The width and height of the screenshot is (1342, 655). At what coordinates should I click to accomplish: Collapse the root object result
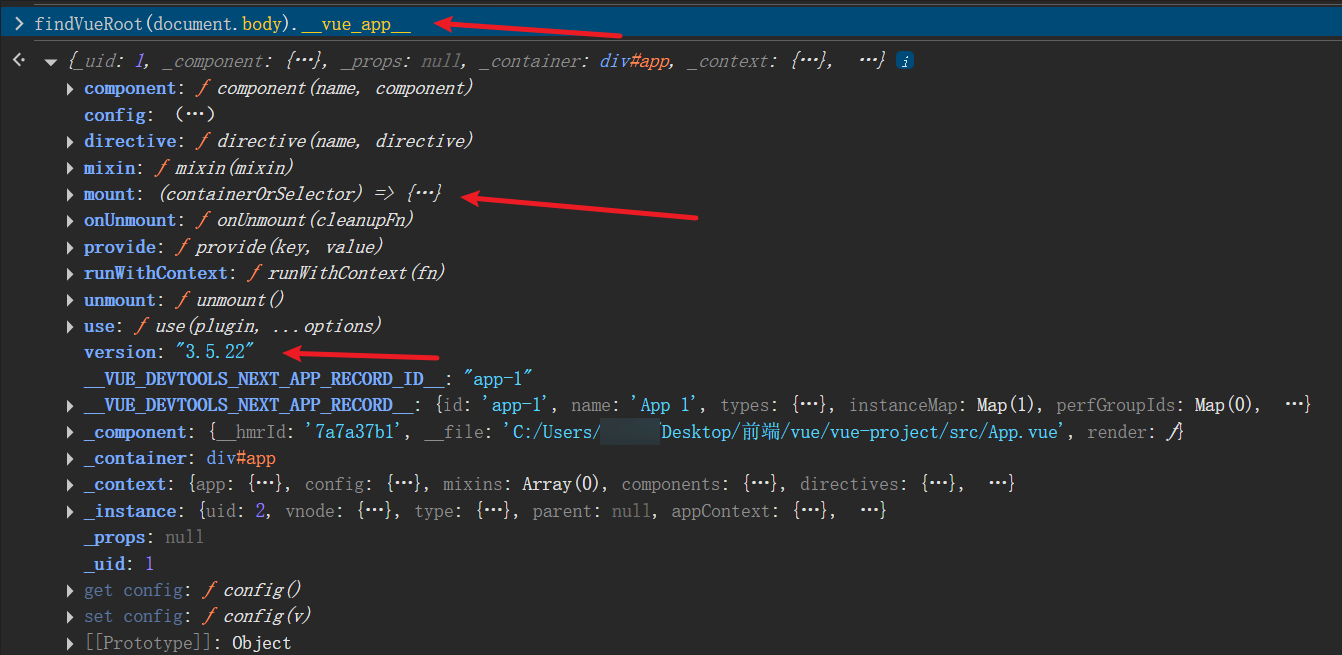(x=50, y=62)
